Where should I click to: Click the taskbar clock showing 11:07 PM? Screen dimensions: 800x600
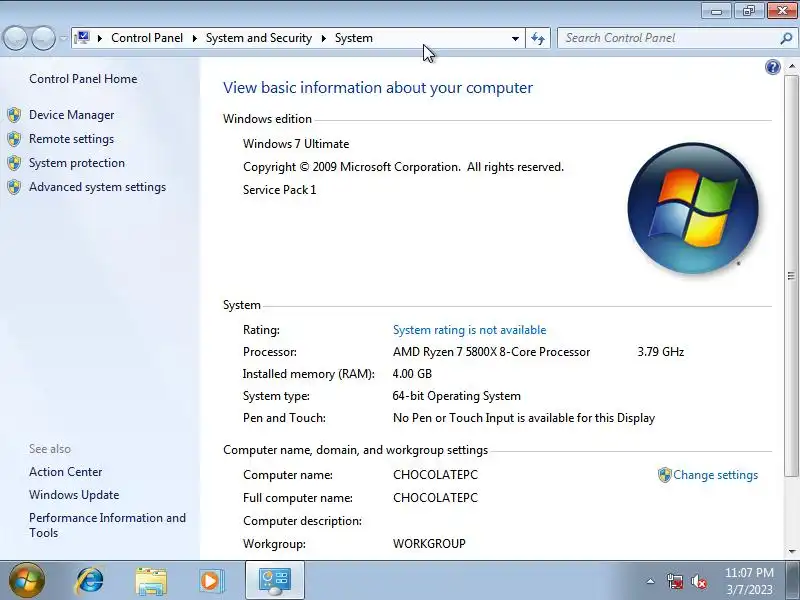tap(749, 581)
